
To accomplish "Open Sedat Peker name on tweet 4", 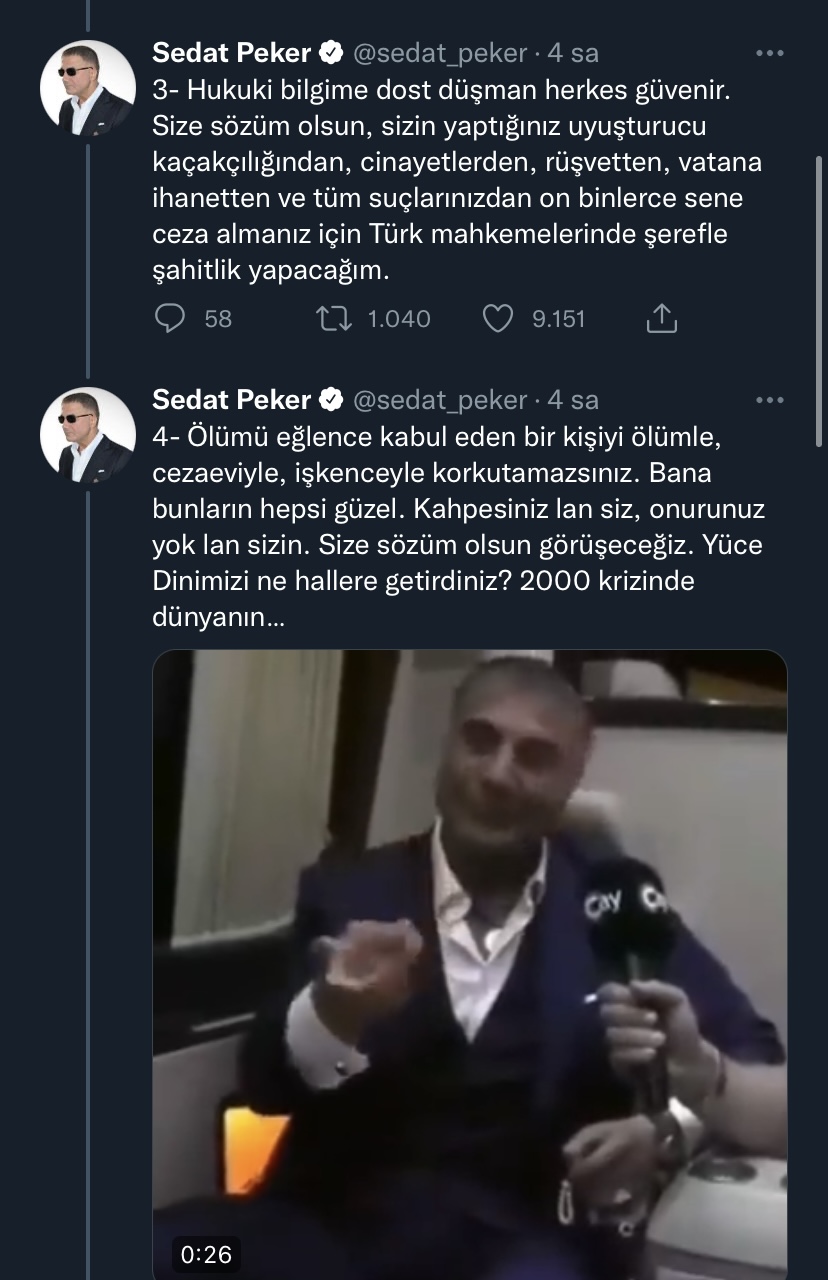I will (x=231, y=400).
